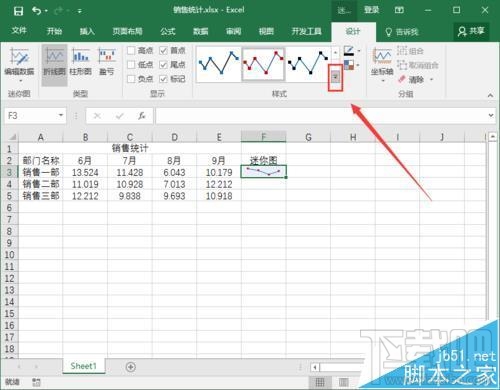The height and width of the screenshot is (390, 500).
Task: Click the formula bar Cancel X icon
Action: (x=97, y=116)
